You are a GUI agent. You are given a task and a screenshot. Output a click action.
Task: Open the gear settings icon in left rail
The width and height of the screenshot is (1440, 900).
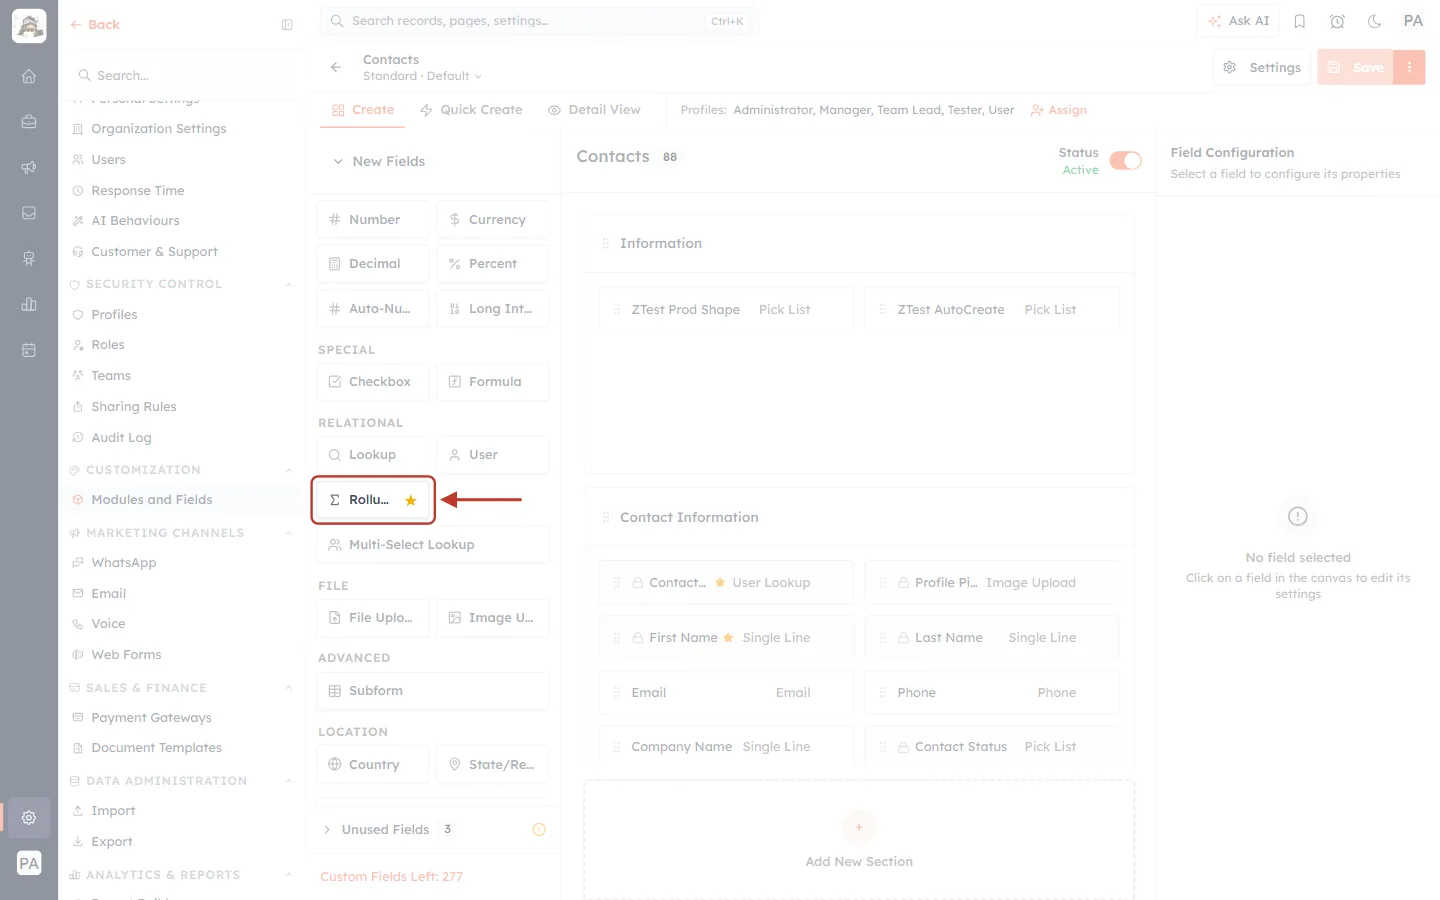[29, 818]
